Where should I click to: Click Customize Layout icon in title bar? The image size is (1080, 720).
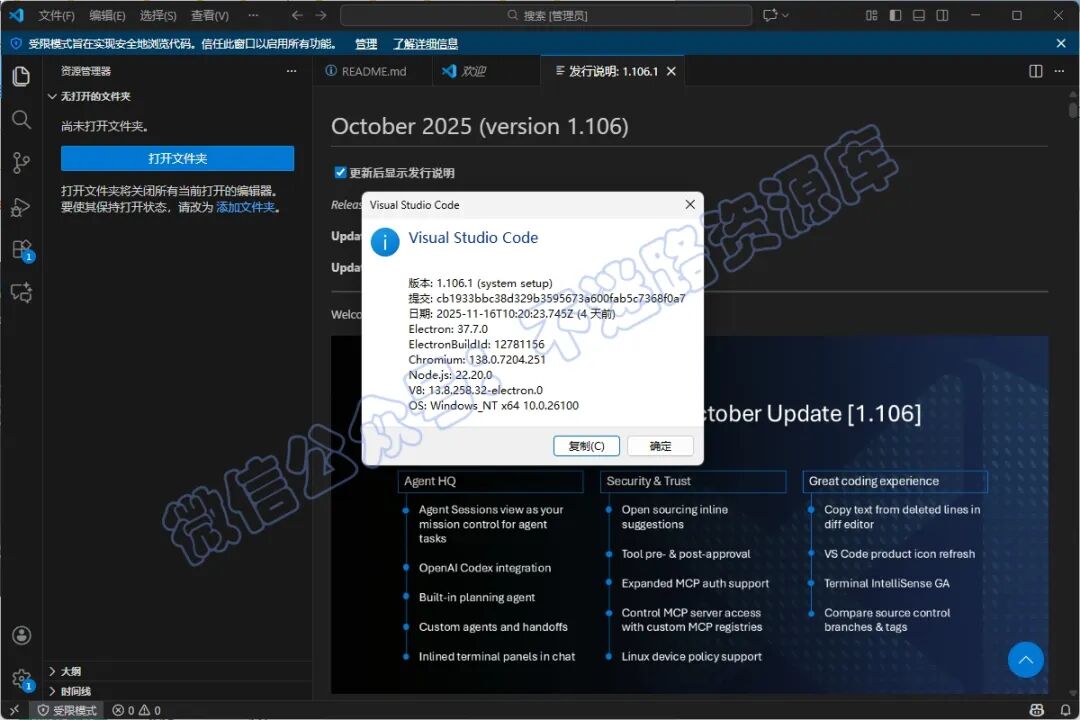(871, 15)
